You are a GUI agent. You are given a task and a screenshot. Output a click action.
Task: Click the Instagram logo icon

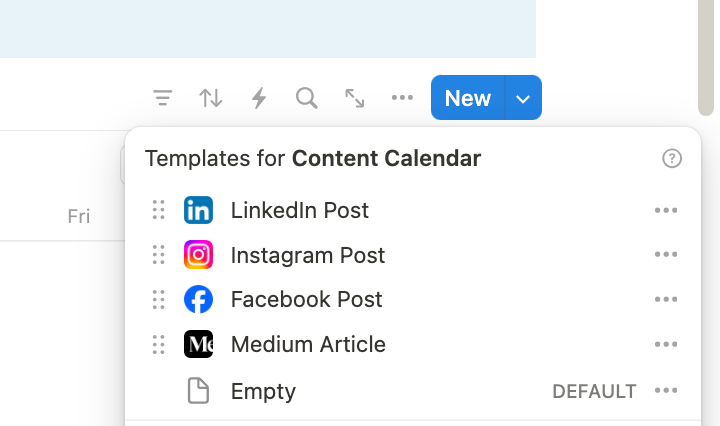[x=198, y=255]
